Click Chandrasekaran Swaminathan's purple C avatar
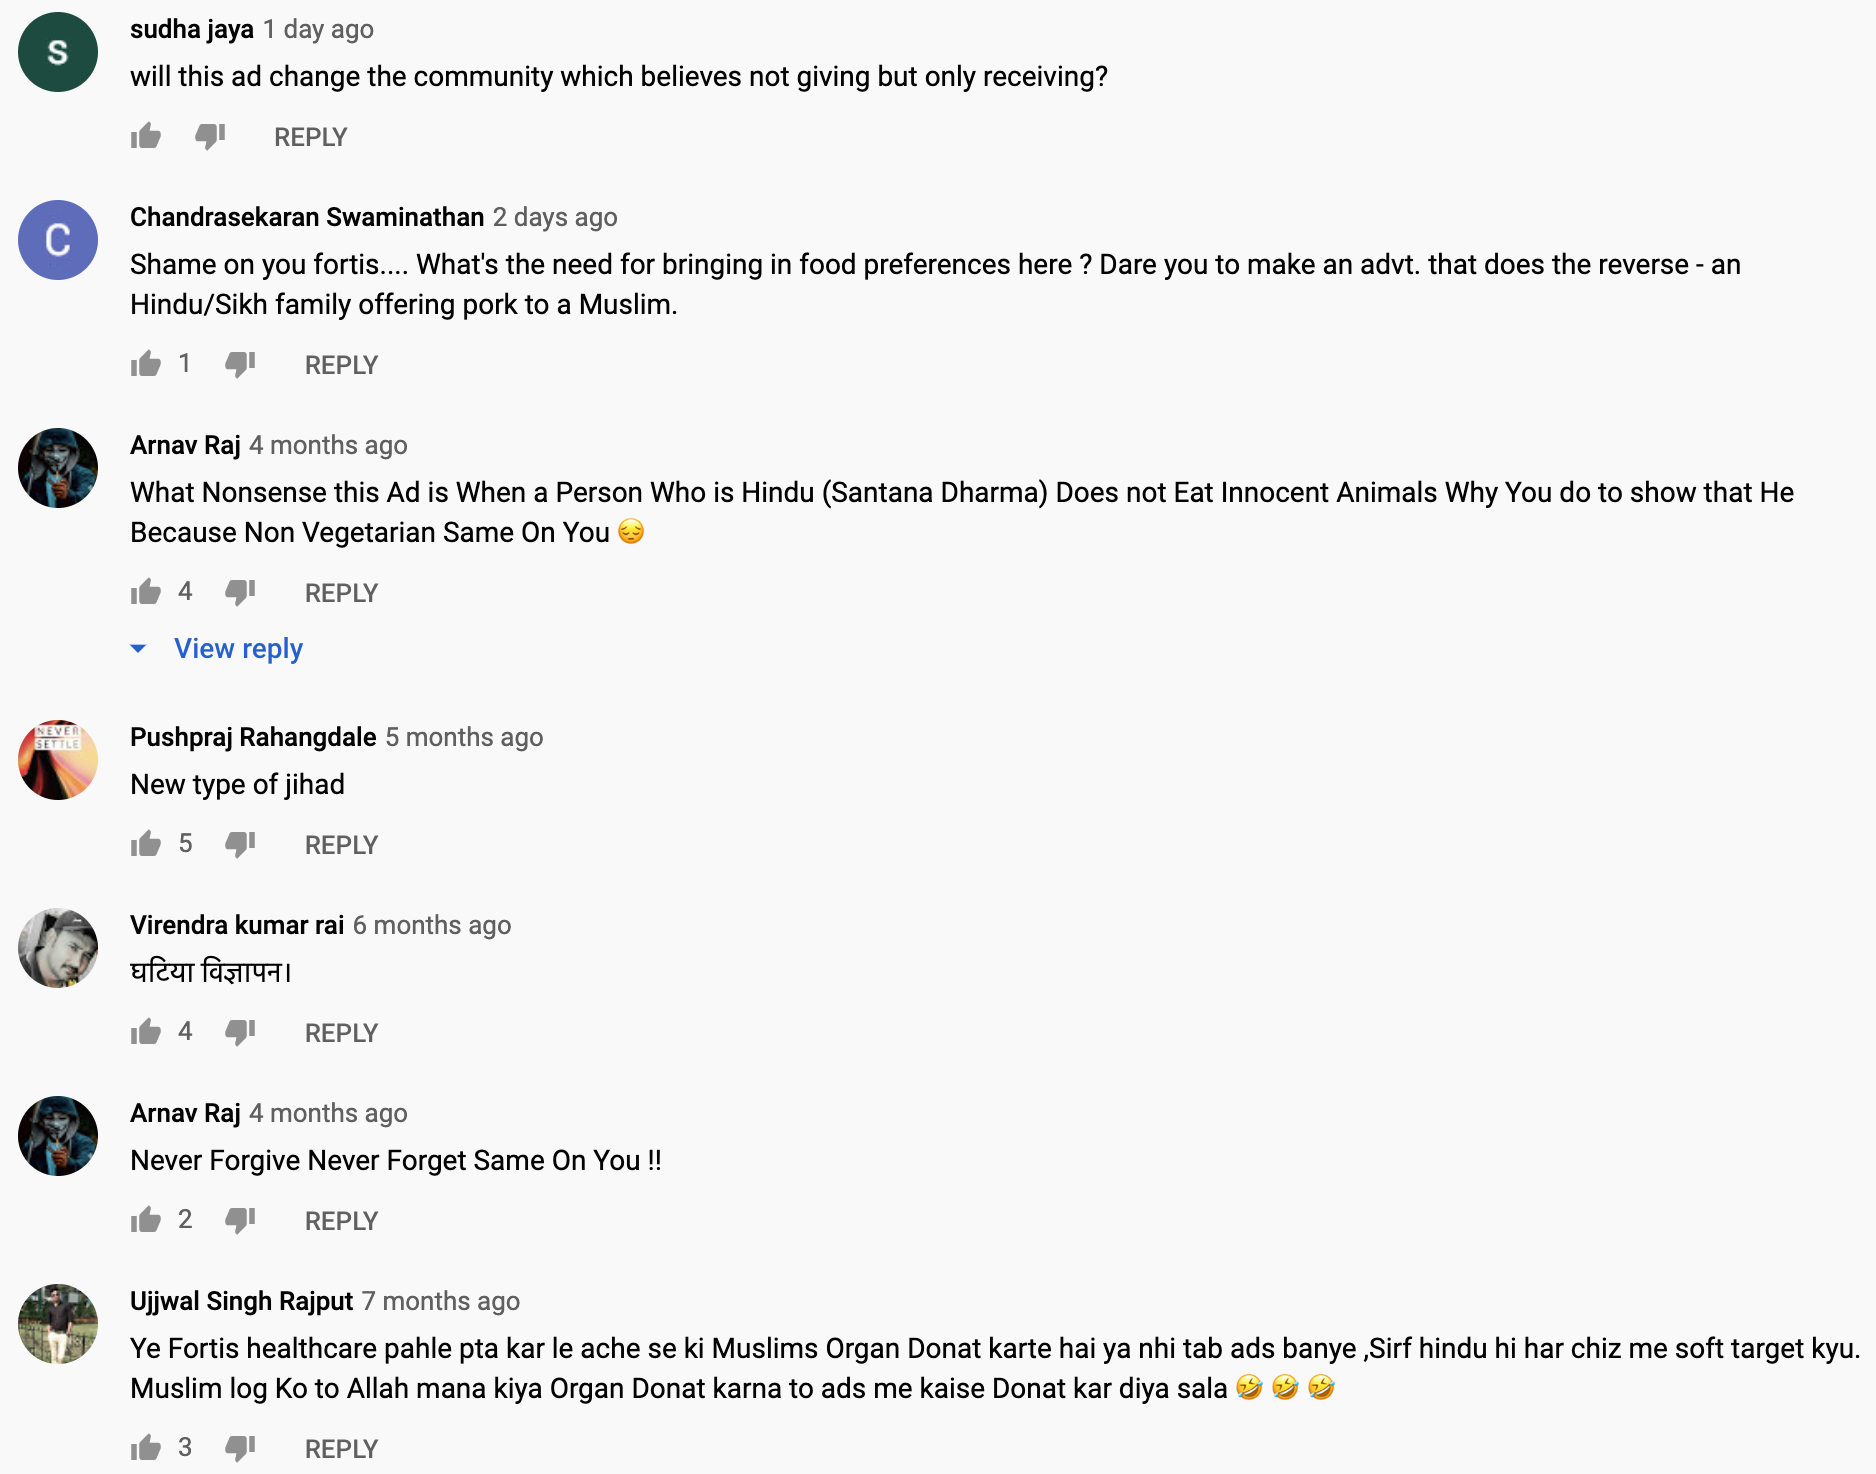The width and height of the screenshot is (1876, 1474). (x=58, y=240)
